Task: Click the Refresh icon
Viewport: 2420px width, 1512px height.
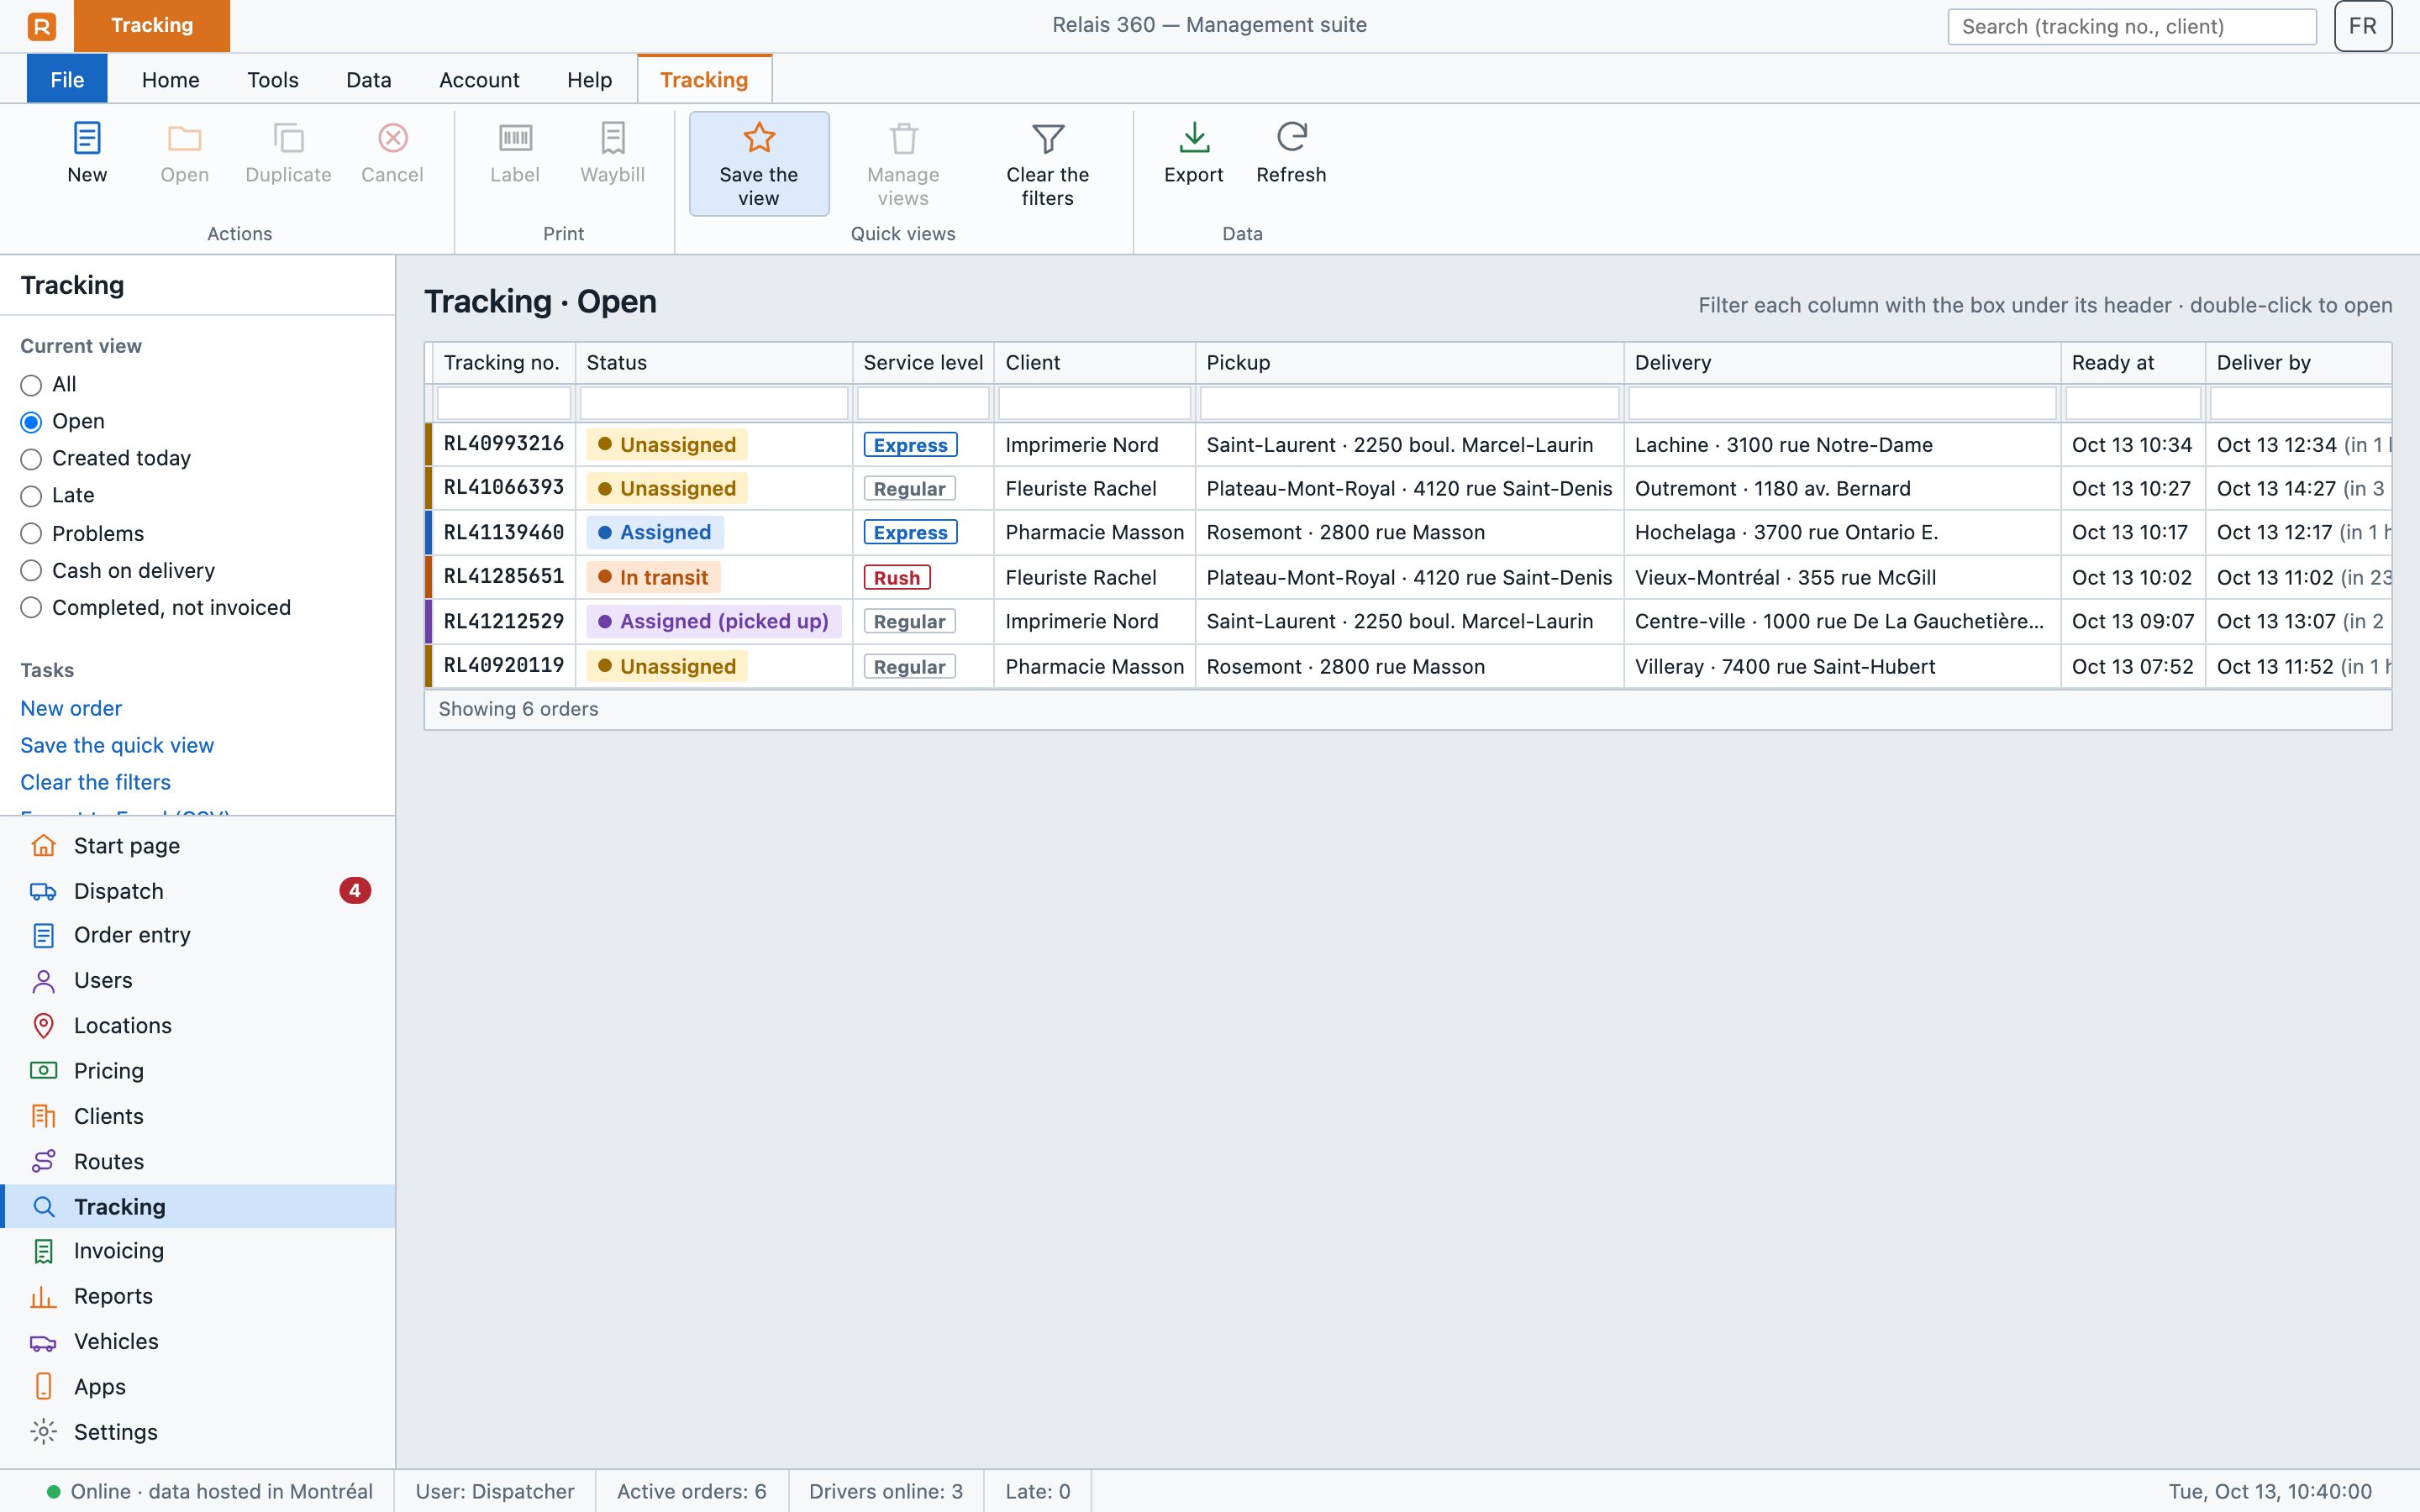Action: 1291,137
